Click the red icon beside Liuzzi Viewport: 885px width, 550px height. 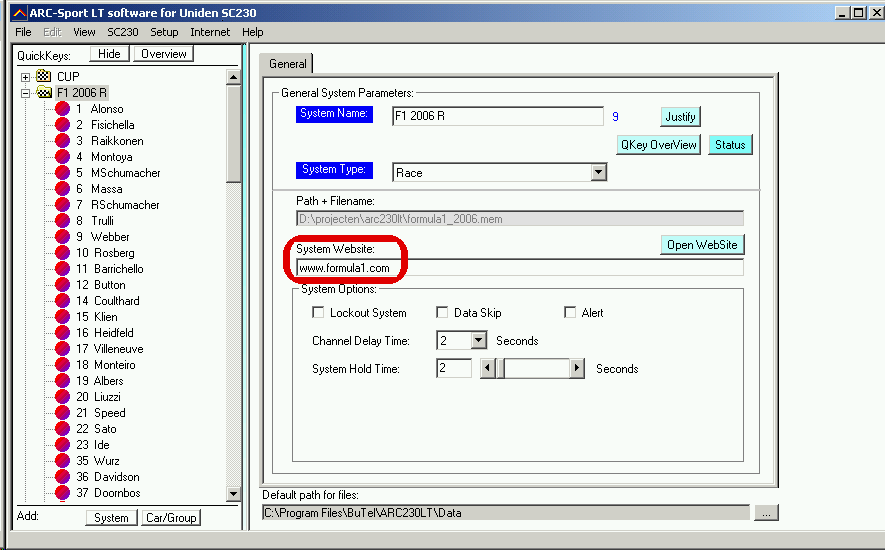(63, 396)
